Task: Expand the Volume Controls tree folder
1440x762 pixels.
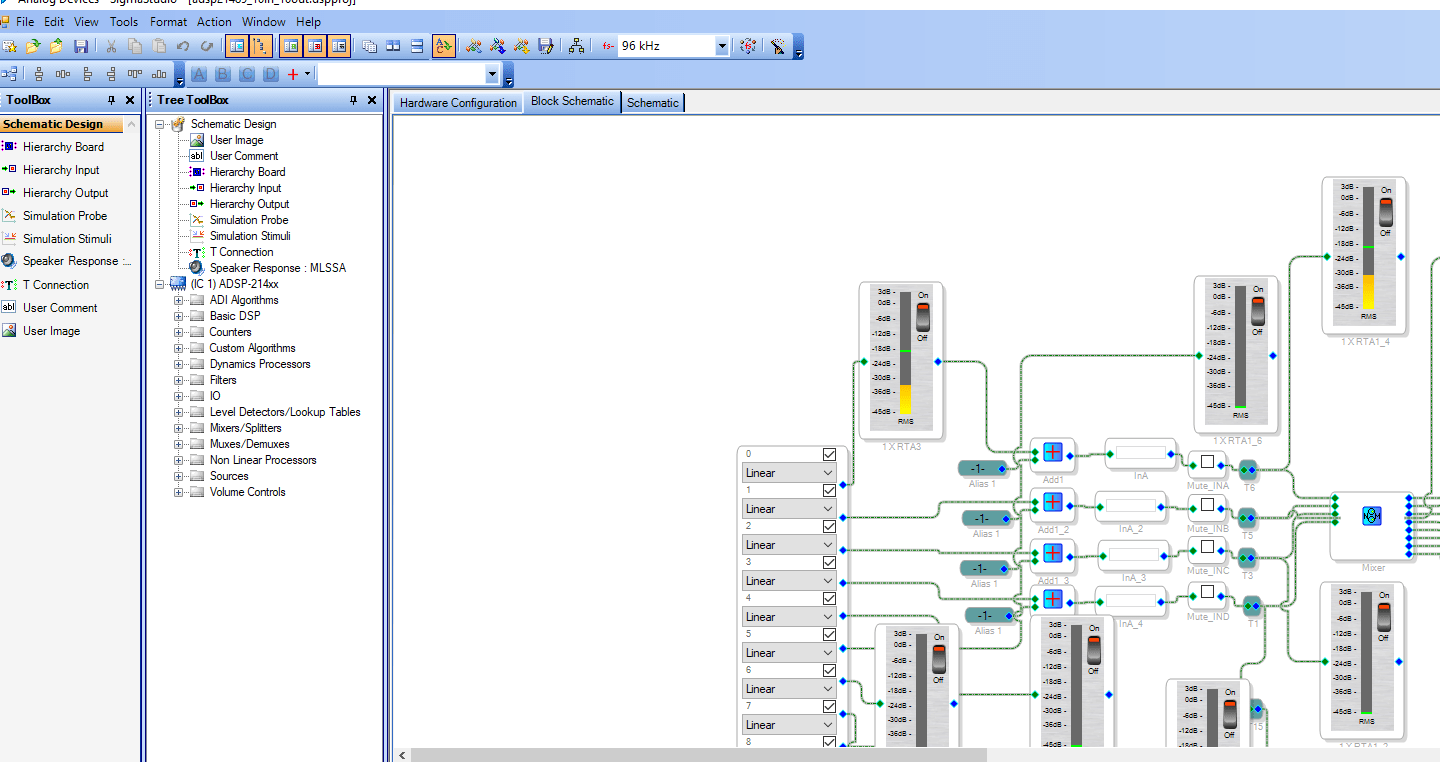Action: click(x=179, y=492)
